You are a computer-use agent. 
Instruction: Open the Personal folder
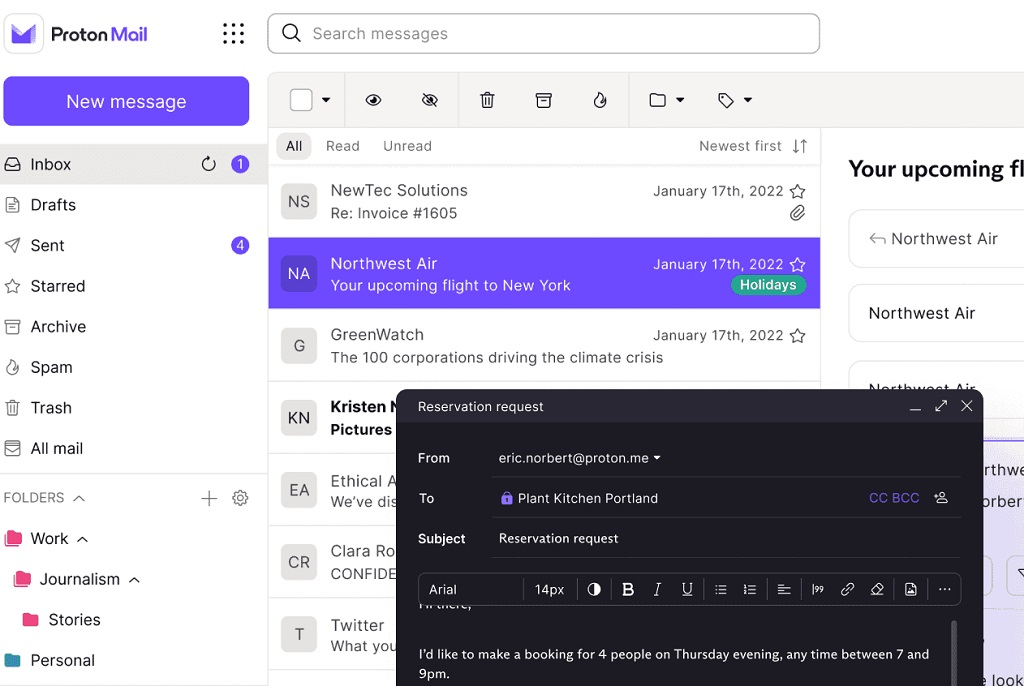pos(62,660)
